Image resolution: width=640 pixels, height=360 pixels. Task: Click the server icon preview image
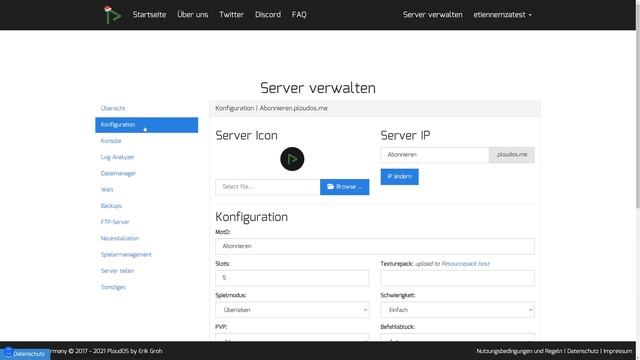[x=292, y=159]
